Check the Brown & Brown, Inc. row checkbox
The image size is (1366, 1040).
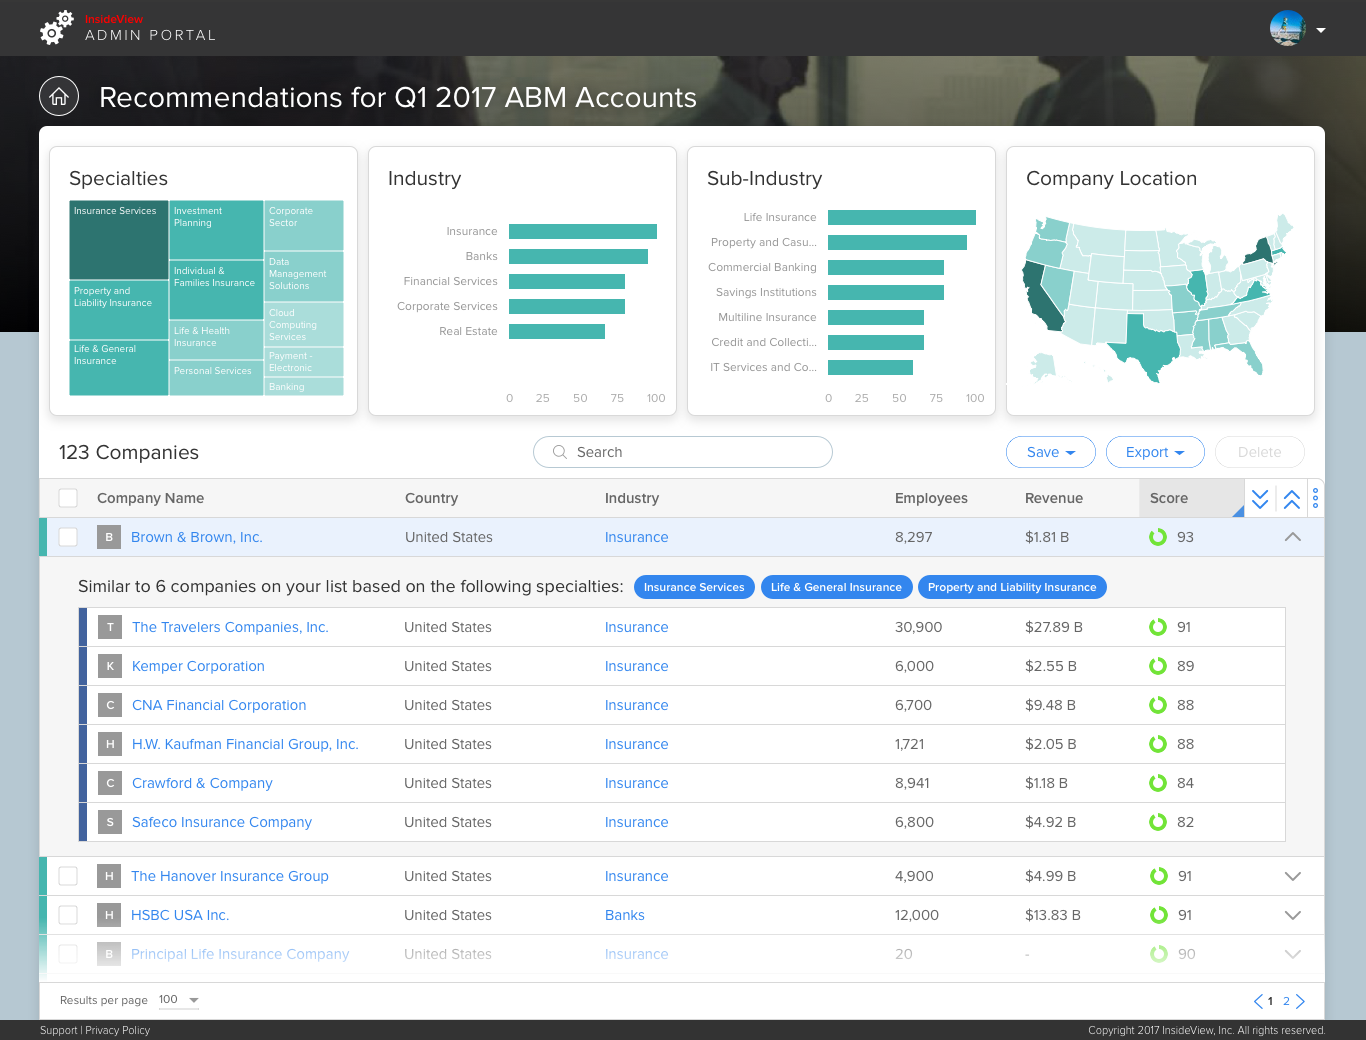tap(68, 537)
